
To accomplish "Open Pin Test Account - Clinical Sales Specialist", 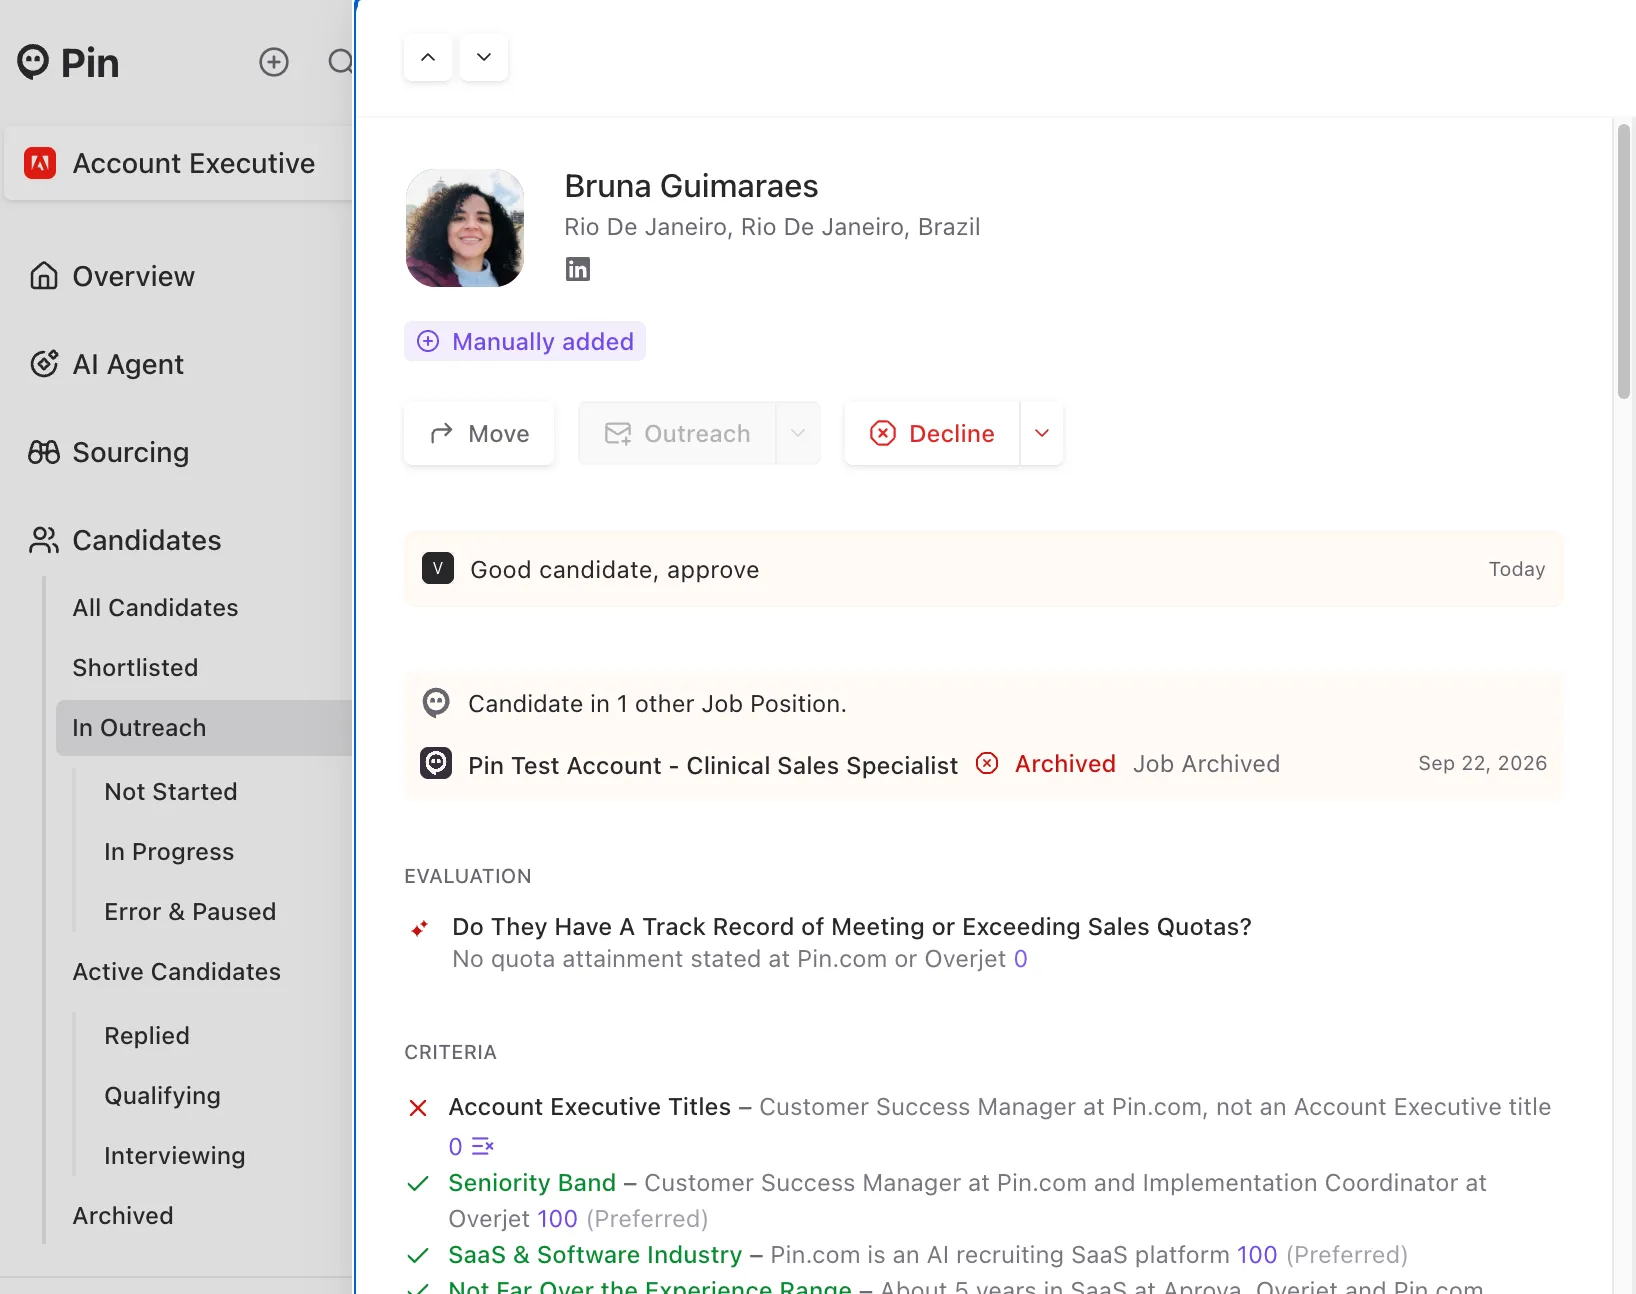I will (x=713, y=765).
